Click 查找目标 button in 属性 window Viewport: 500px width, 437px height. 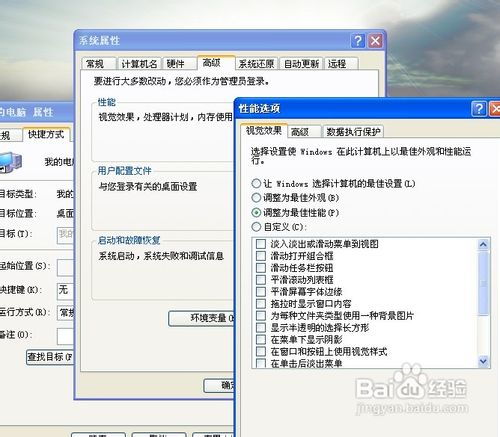click(x=50, y=357)
